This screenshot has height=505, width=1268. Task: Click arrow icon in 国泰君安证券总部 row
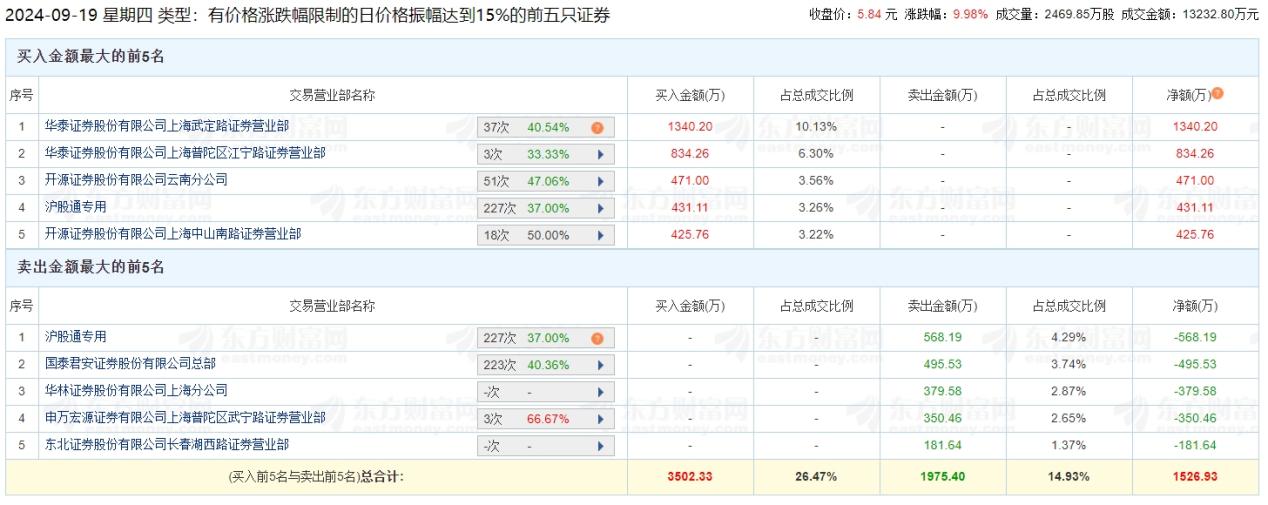[x=600, y=365]
